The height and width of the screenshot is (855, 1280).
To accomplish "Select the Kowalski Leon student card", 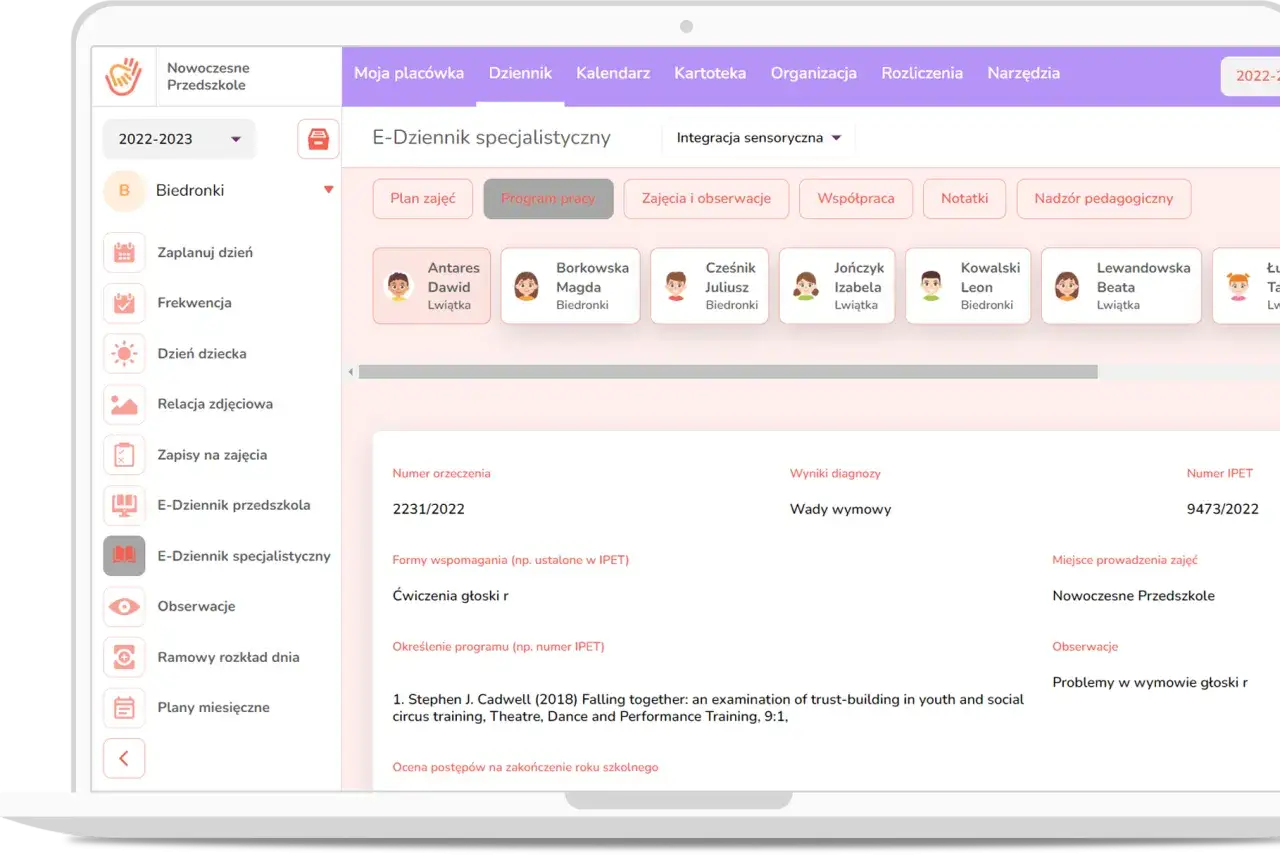I will coord(968,286).
